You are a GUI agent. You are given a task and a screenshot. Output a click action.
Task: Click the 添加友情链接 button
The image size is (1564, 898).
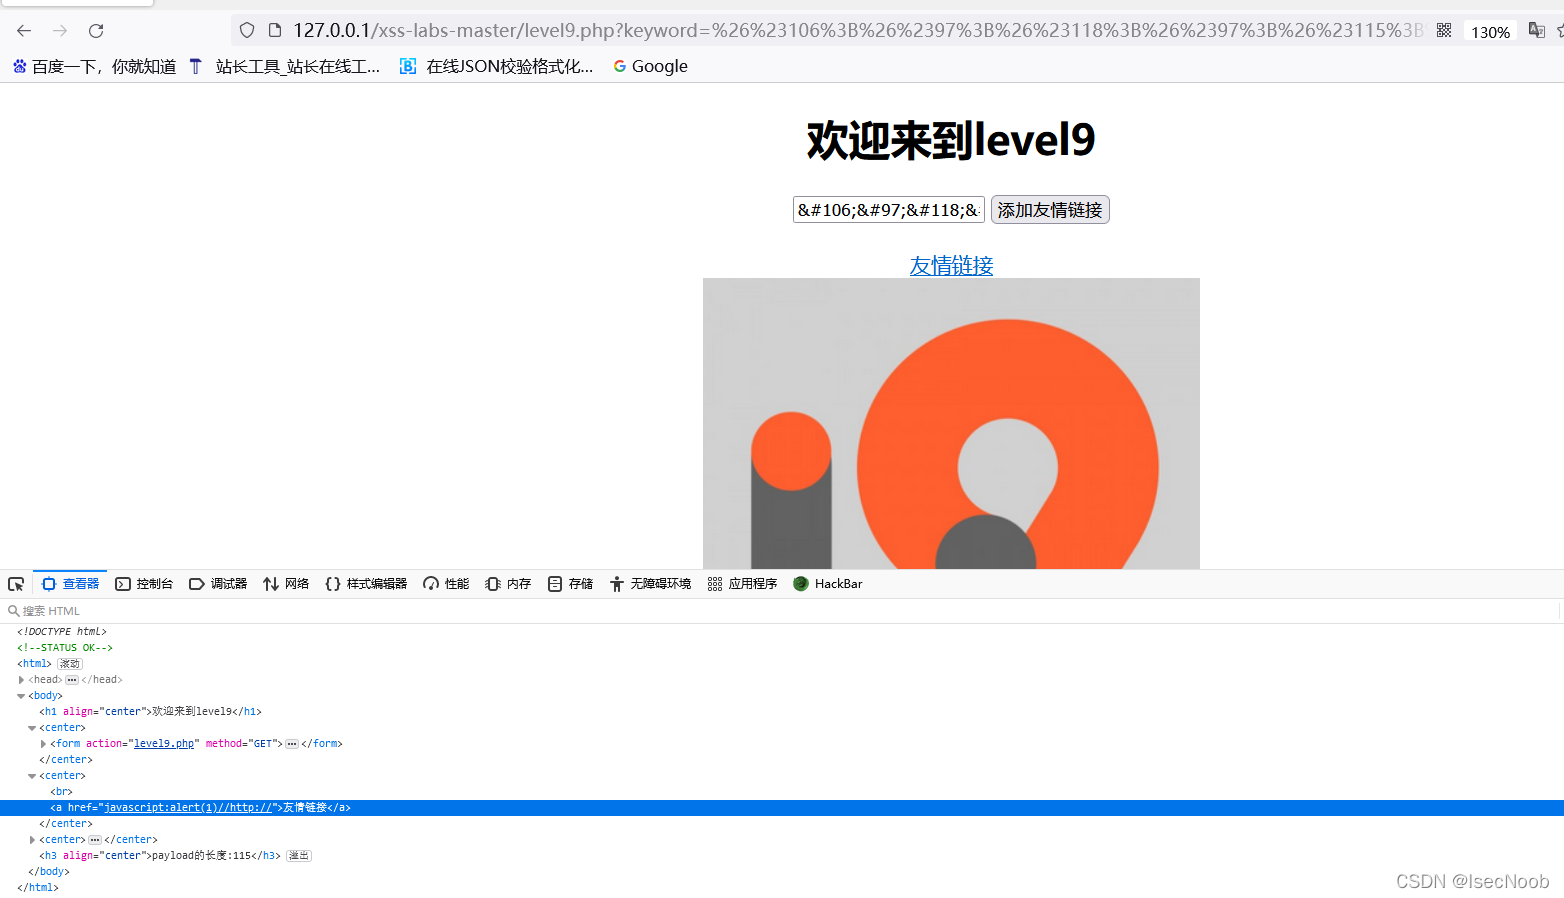coord(1049,209)
